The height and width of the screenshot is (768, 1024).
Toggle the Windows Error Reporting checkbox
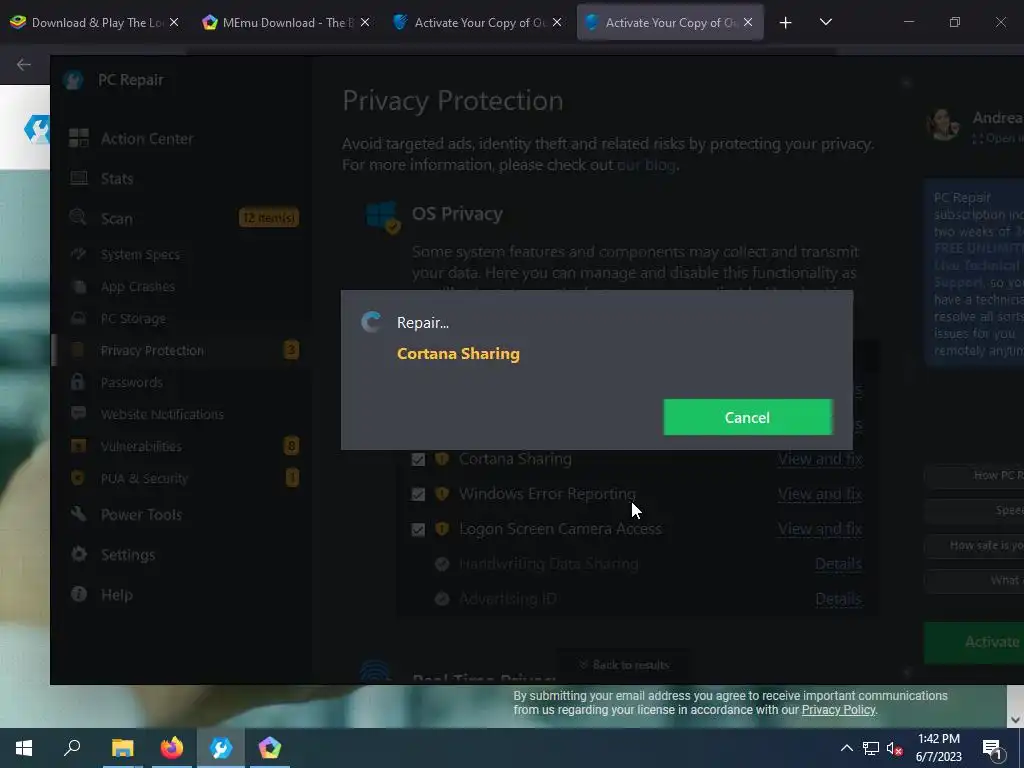point(418,494)
